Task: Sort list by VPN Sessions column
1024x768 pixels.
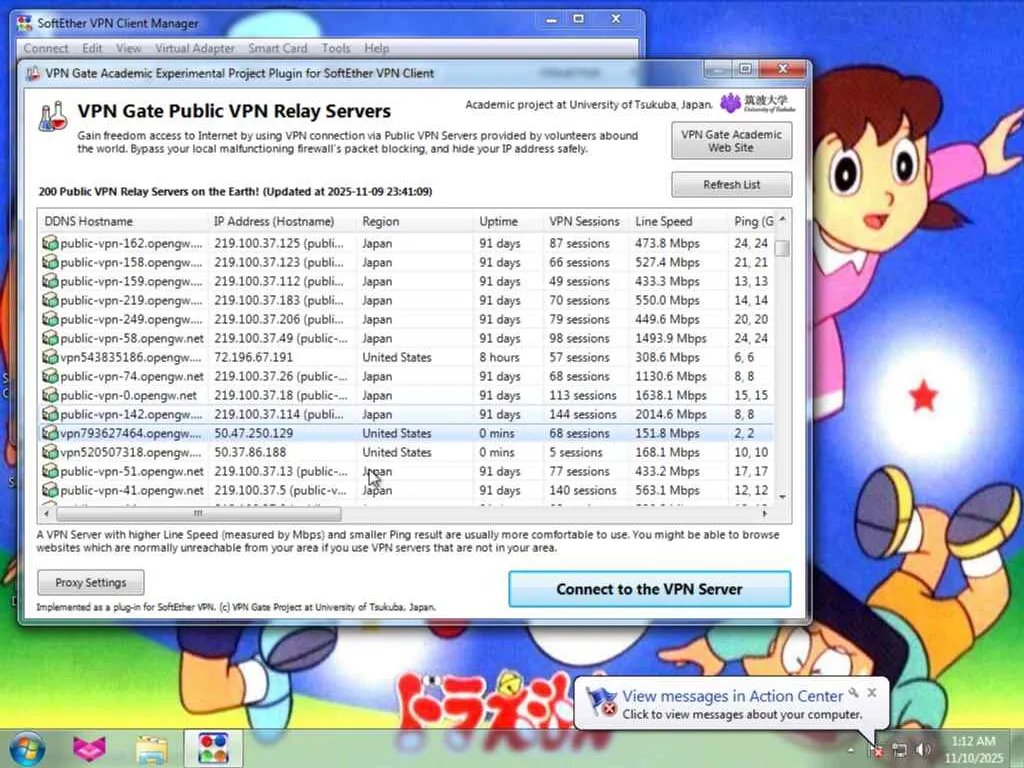Action: 586,221
